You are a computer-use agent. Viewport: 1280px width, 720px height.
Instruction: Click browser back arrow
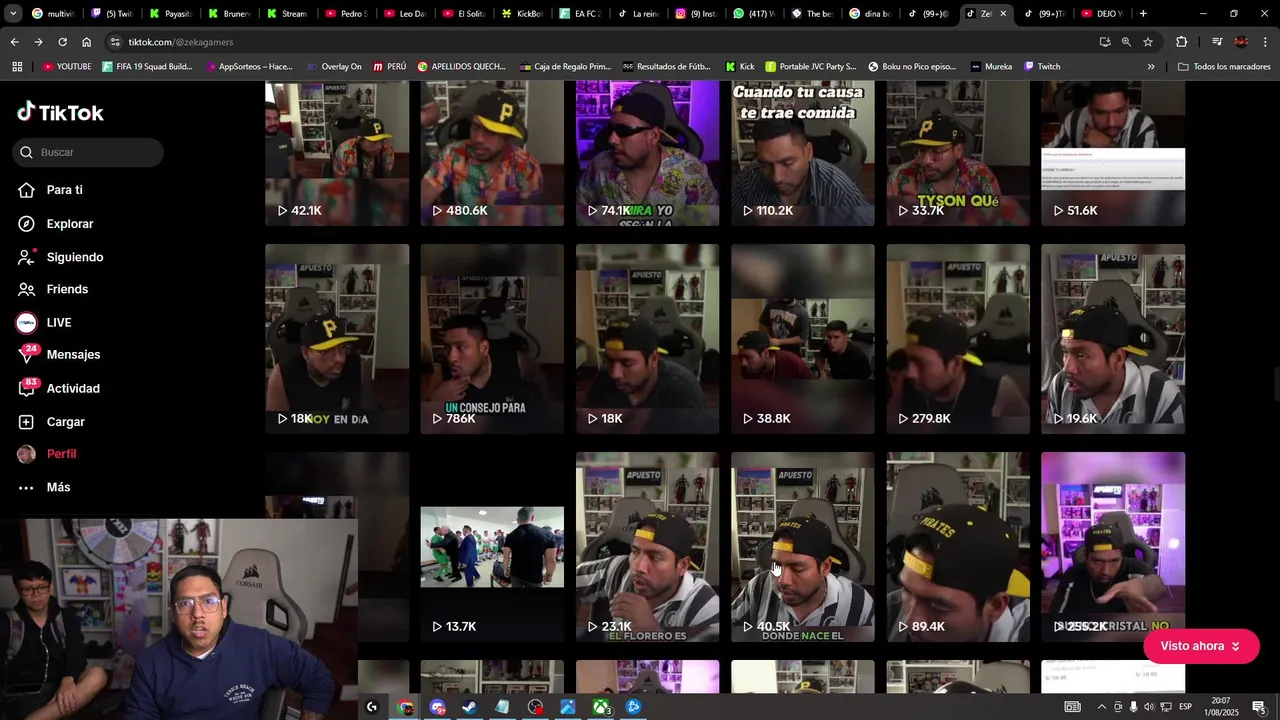[14, 42]
